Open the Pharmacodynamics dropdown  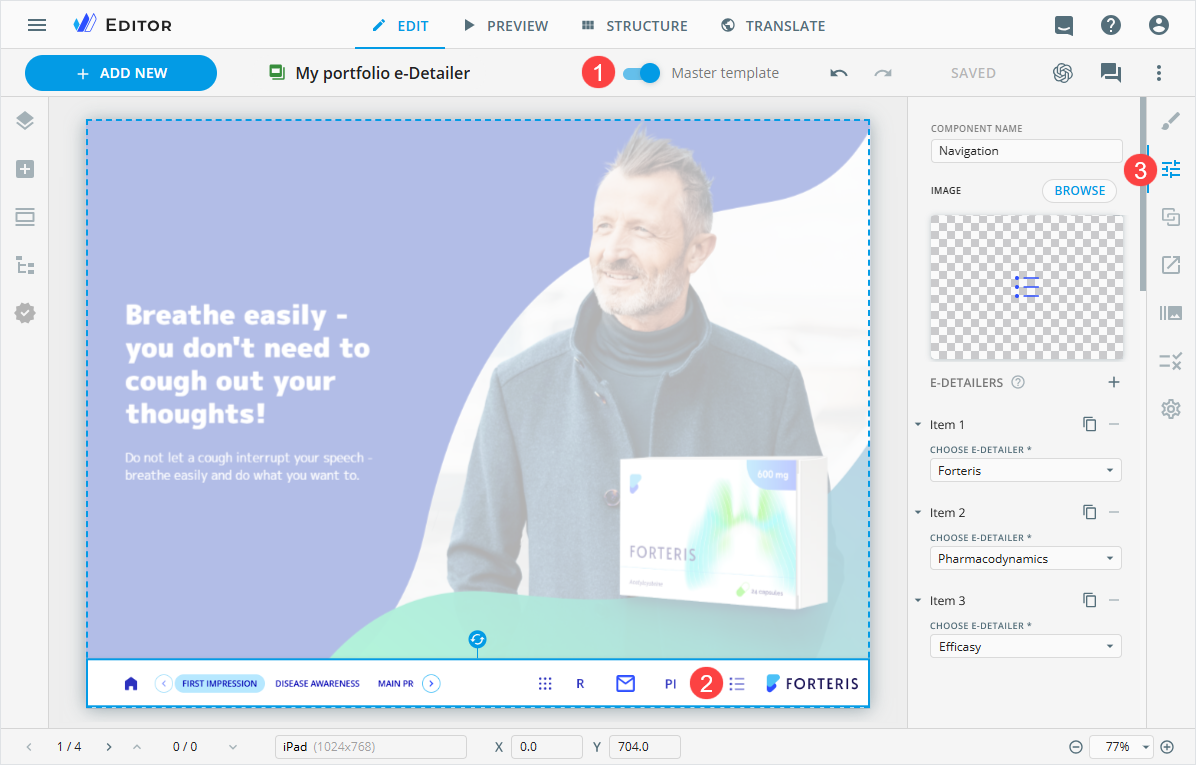point(1026,559)
